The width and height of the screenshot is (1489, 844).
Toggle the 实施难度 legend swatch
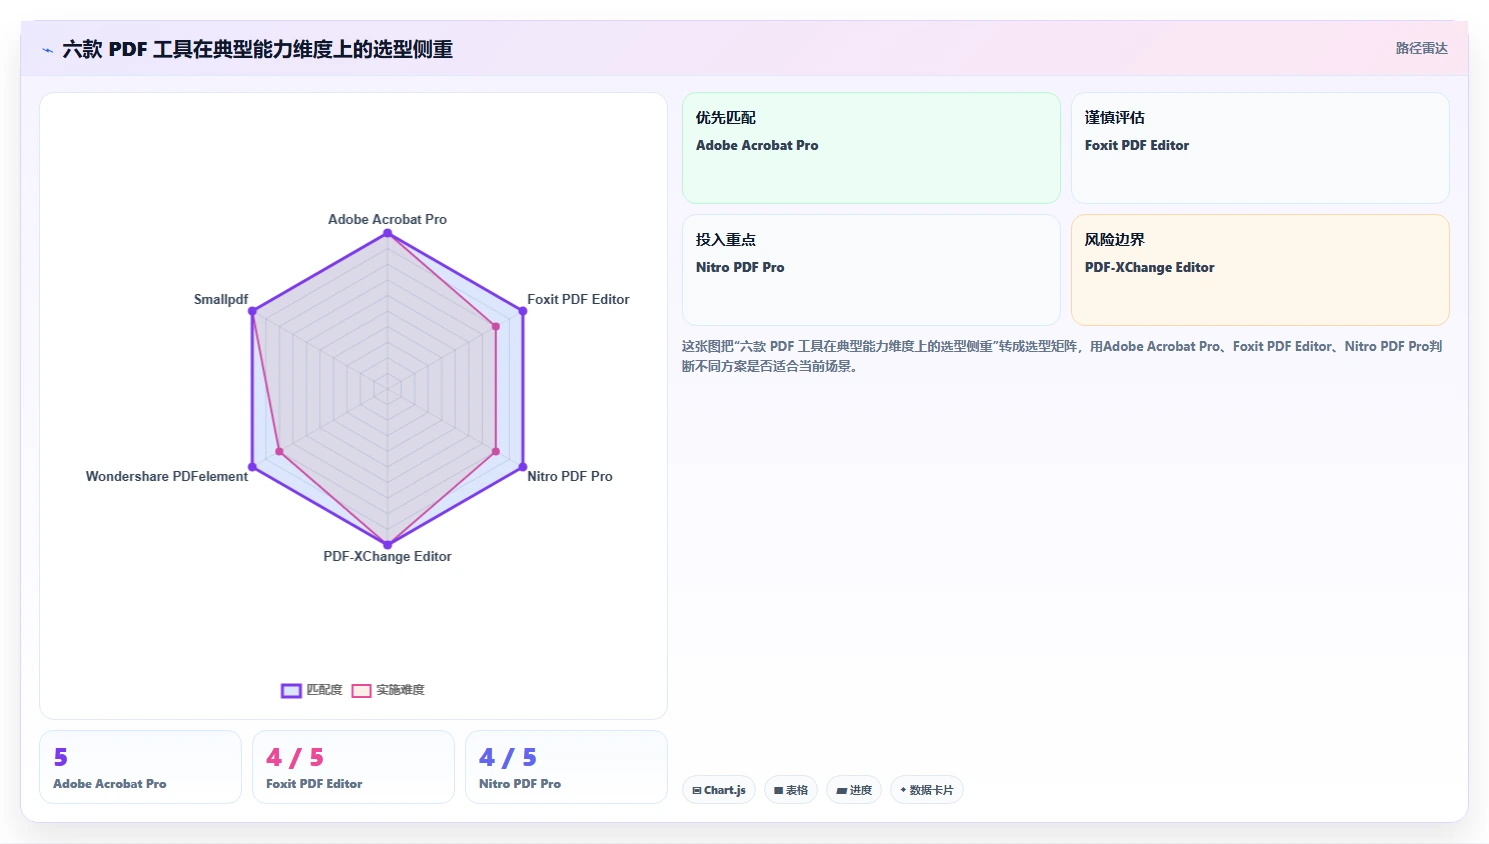point(362,690)
